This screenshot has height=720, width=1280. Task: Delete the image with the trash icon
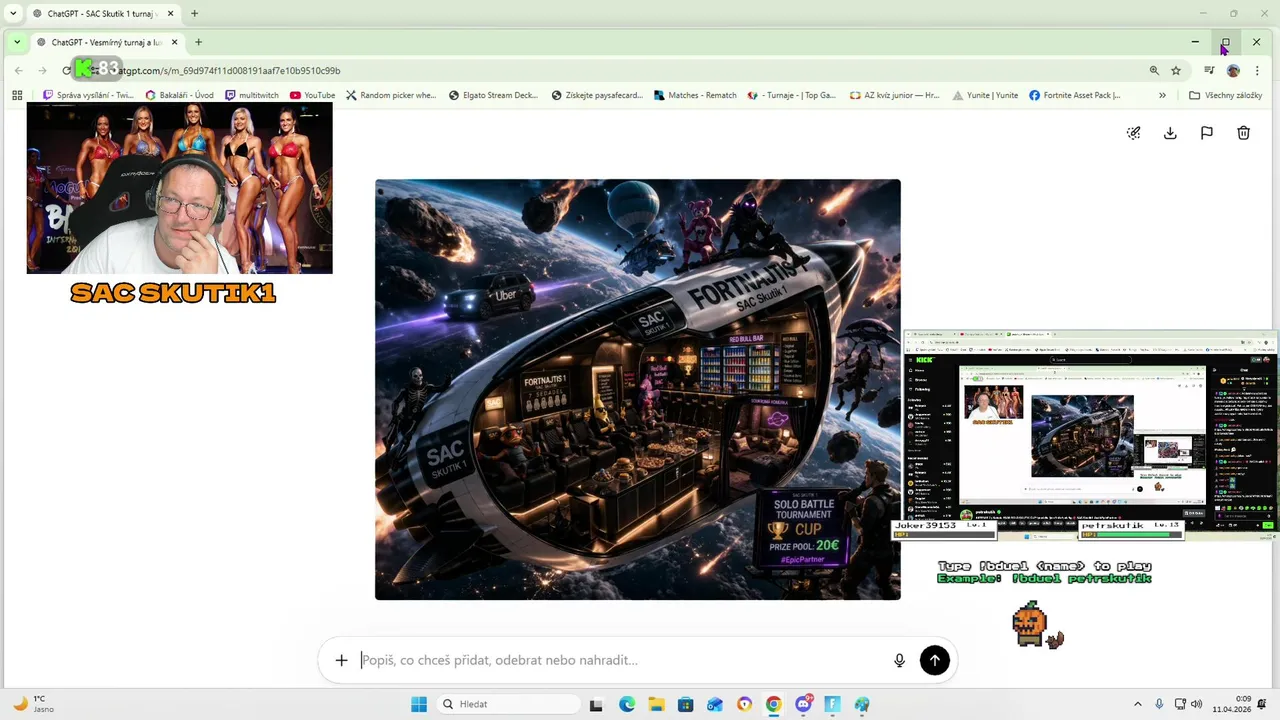click(x=1244, y=133)
